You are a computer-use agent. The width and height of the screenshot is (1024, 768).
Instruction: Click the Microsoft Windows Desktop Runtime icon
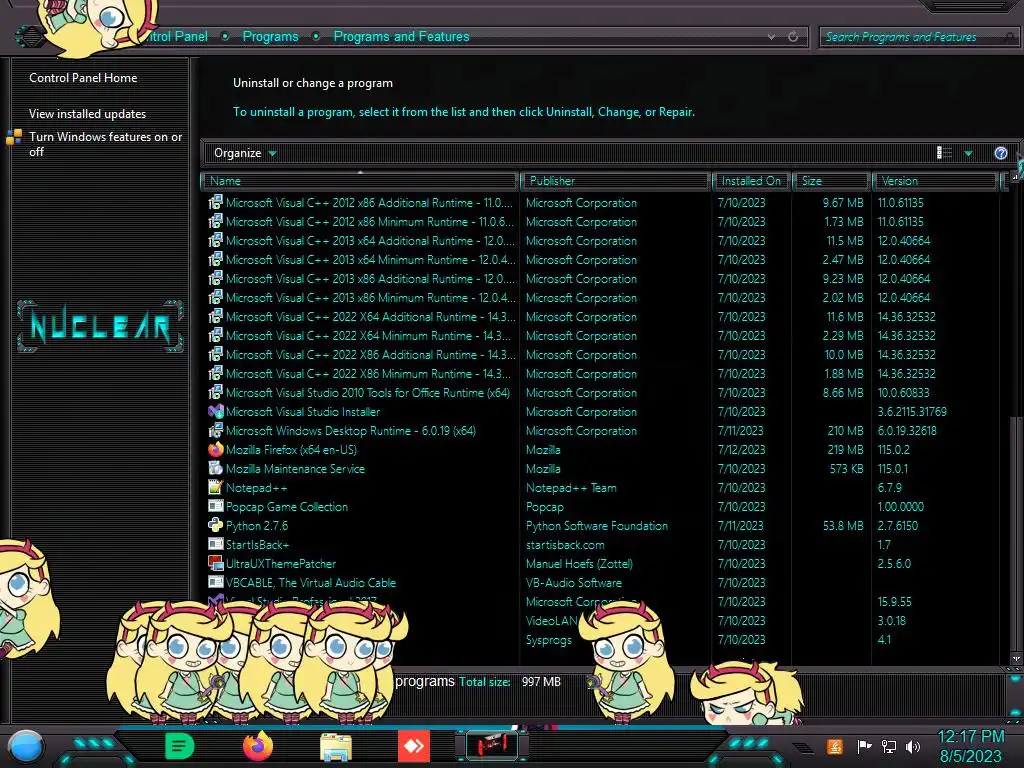point(216,430)
